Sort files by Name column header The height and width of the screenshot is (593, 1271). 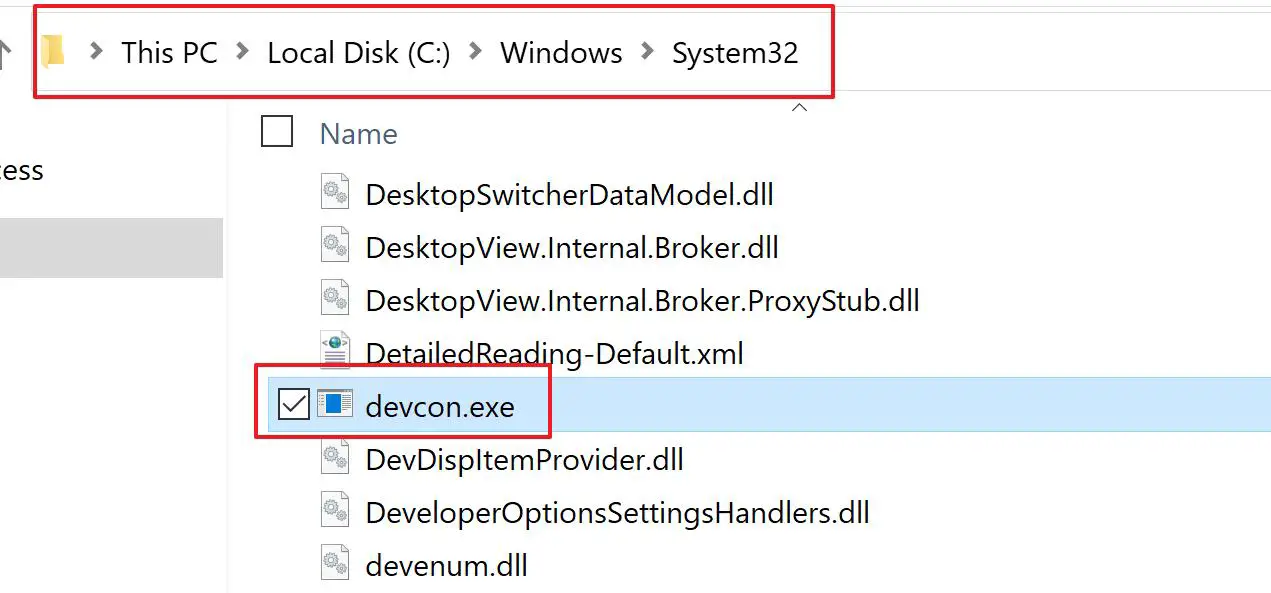[358, 134]
